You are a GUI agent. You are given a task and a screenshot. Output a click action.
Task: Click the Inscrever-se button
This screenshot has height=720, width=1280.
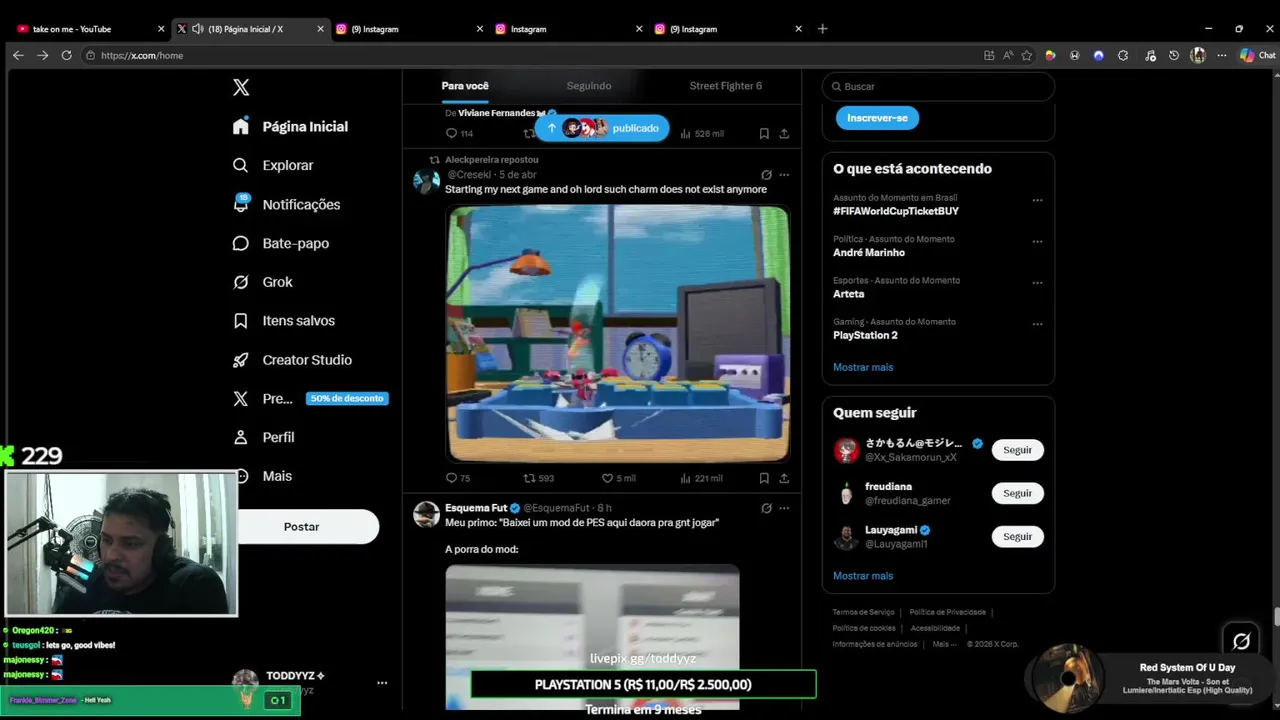(x=877, y=118)
